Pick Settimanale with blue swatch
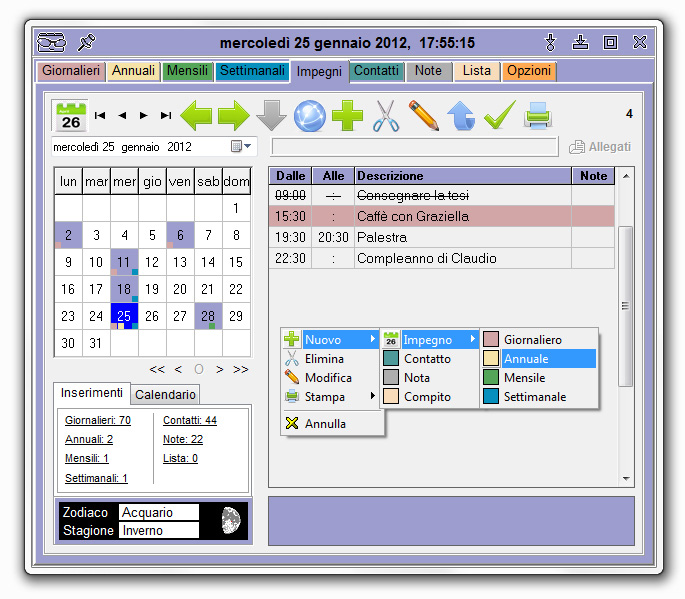This screenshot has width=685, height=599. pyautogui.click(x=539, y=397)
